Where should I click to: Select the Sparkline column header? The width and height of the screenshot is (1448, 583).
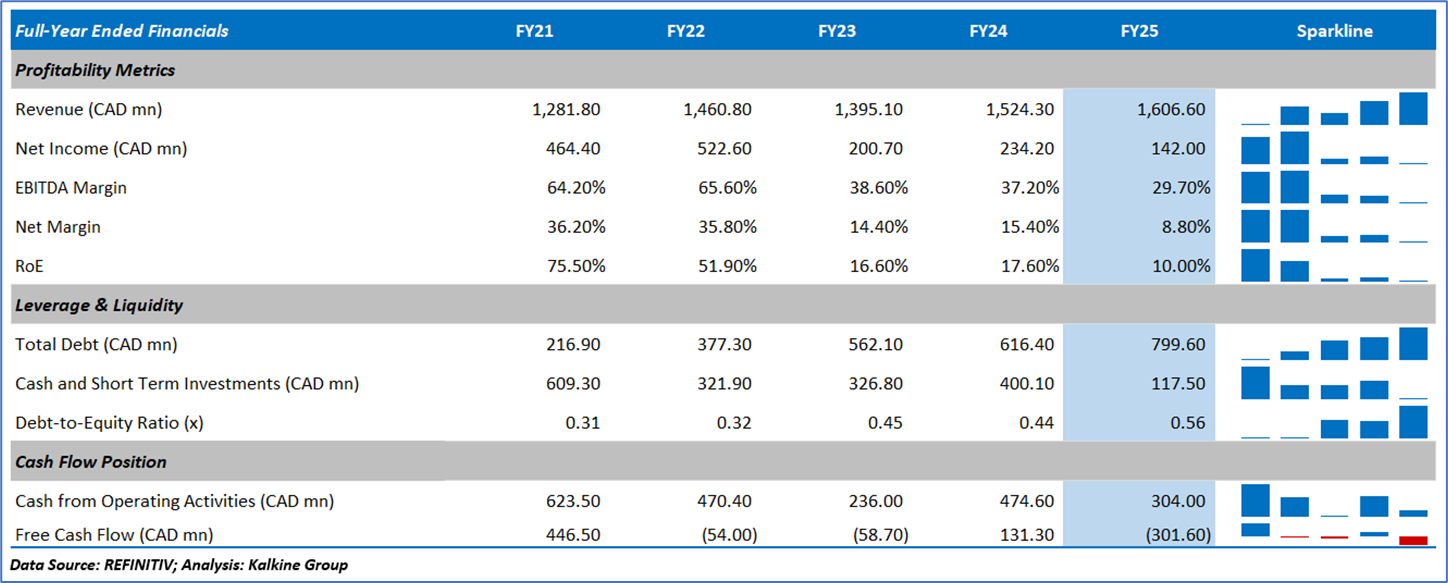[1334, 31]
